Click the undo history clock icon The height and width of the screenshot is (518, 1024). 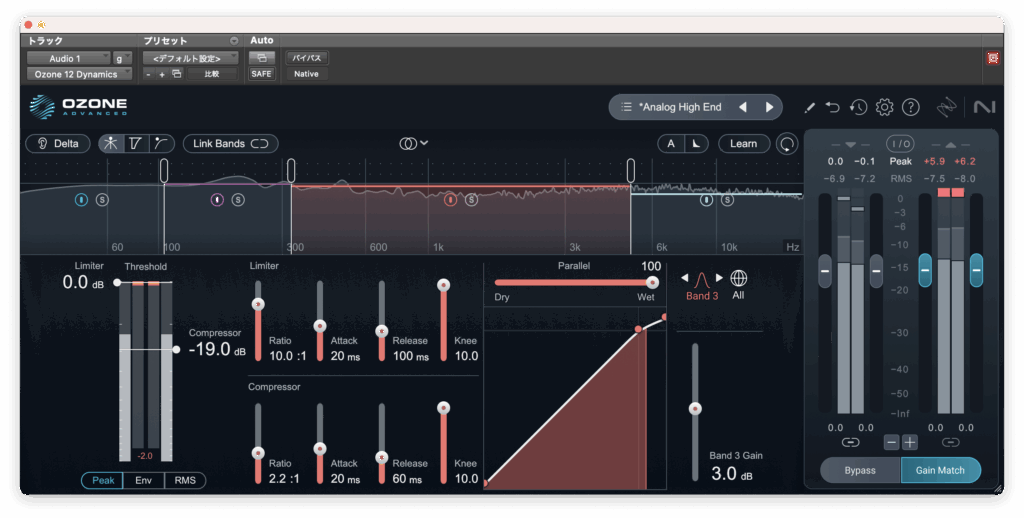(x=858, y=107)
